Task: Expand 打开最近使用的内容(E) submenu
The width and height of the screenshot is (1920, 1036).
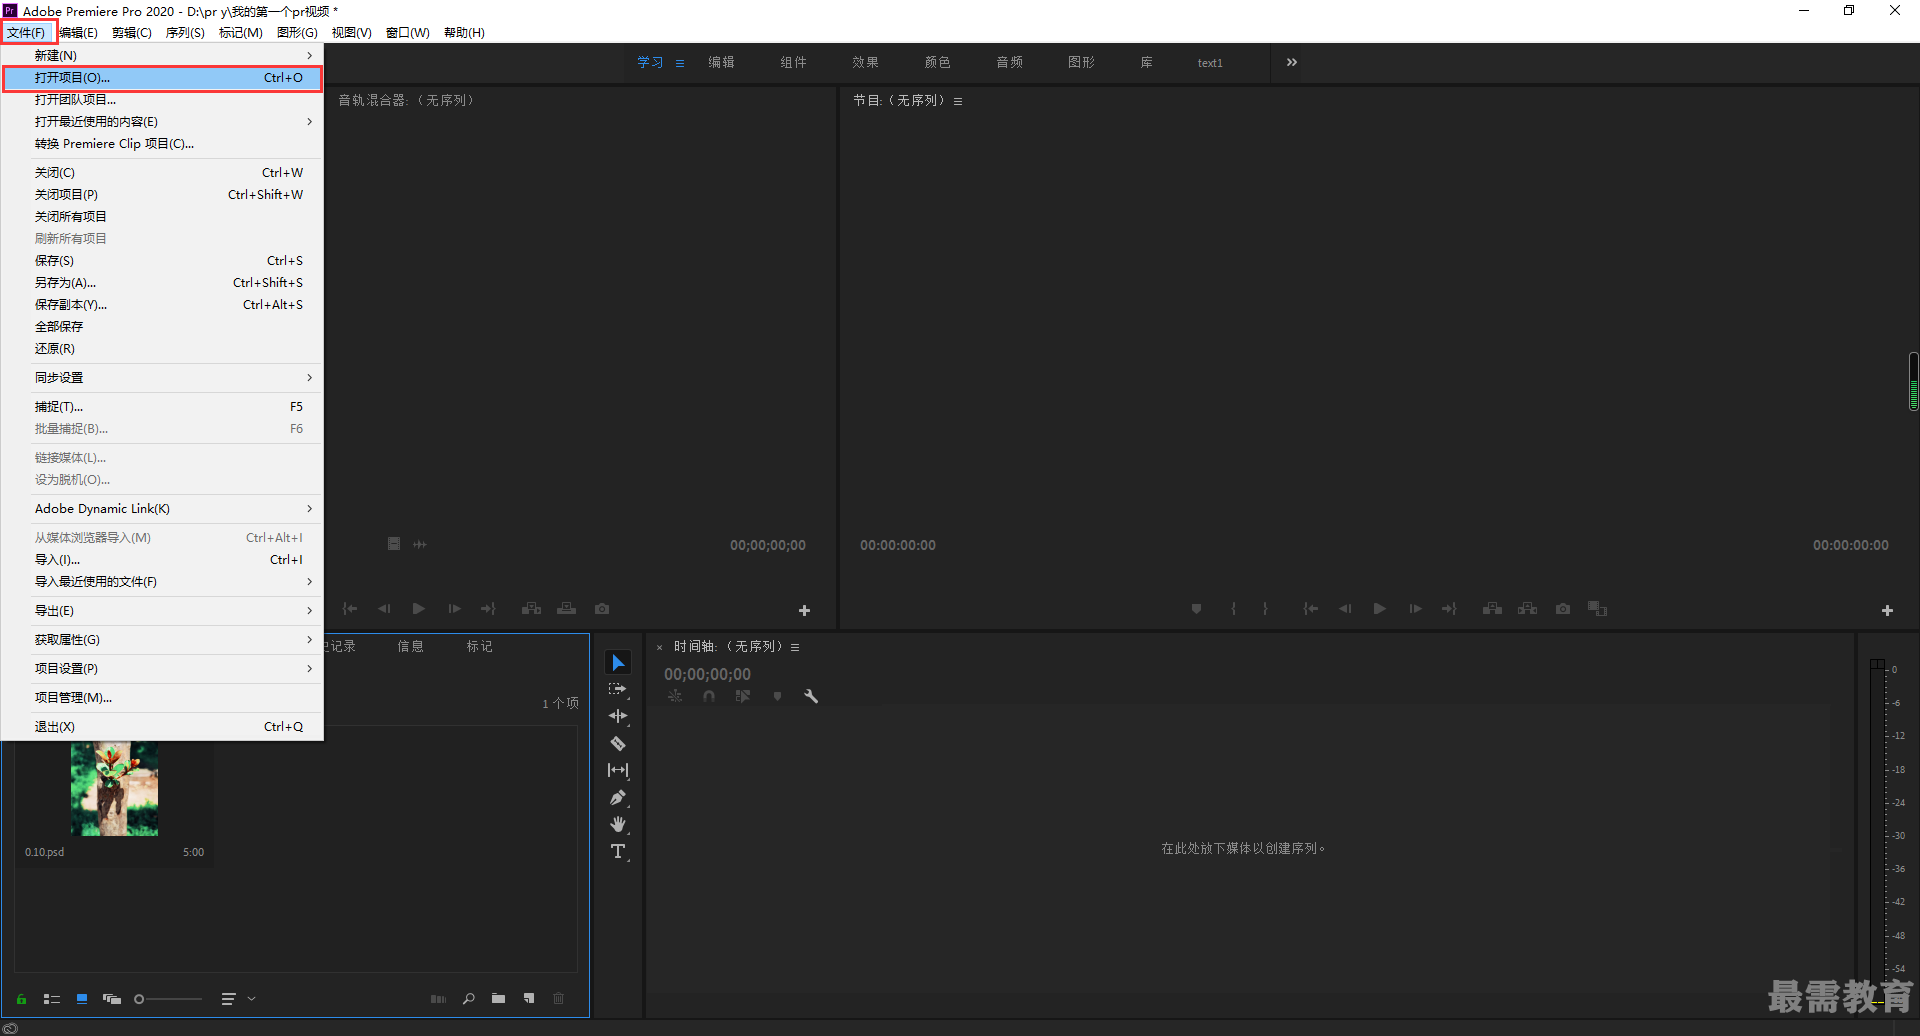Action: tap(163, 121)
